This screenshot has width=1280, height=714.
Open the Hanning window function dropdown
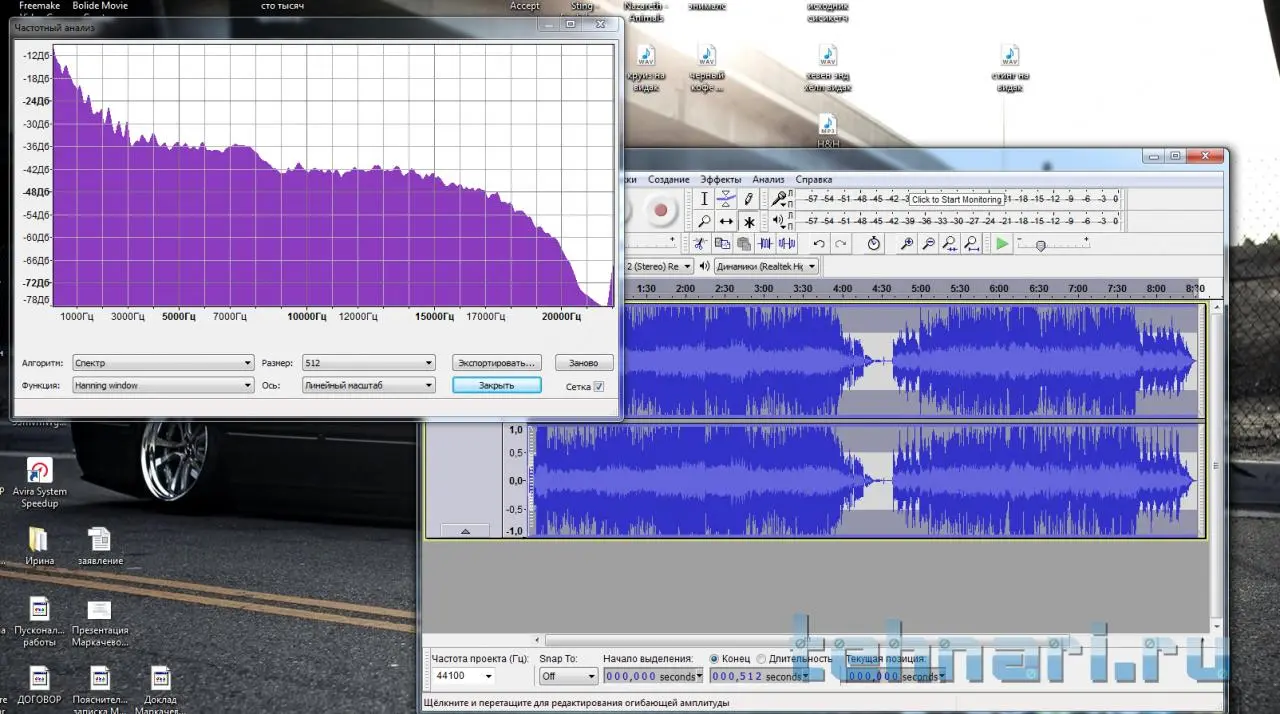[x=162, y=385]
